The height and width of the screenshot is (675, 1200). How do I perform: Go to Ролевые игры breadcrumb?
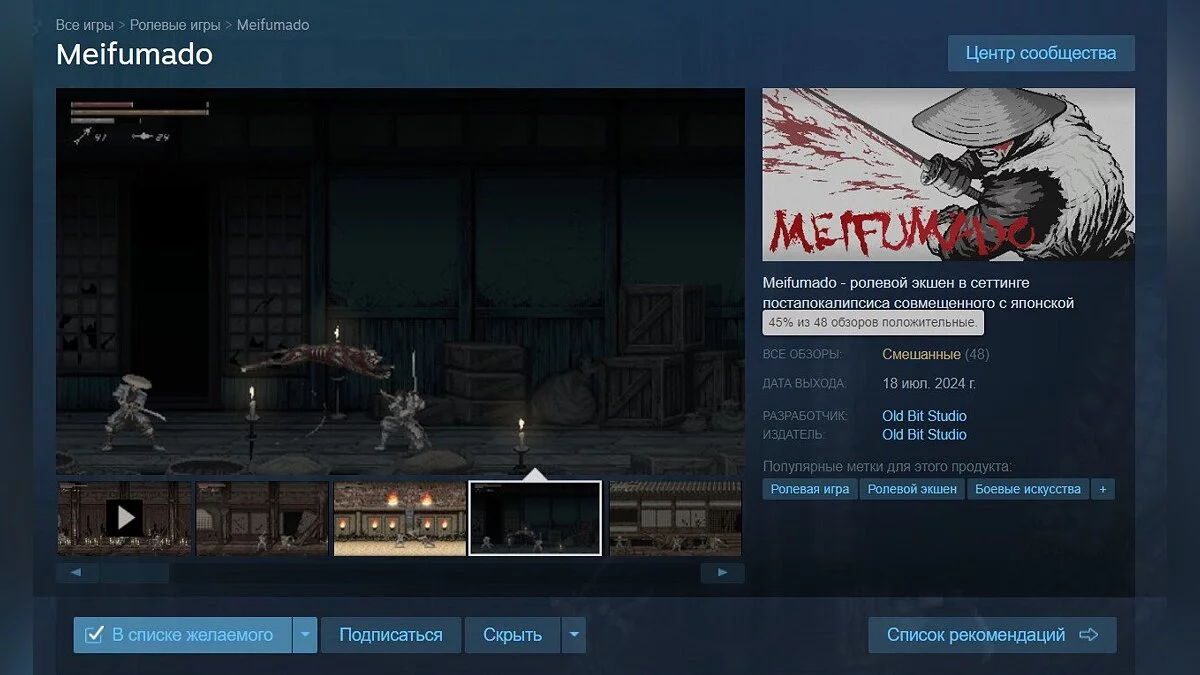pos(175,25)
